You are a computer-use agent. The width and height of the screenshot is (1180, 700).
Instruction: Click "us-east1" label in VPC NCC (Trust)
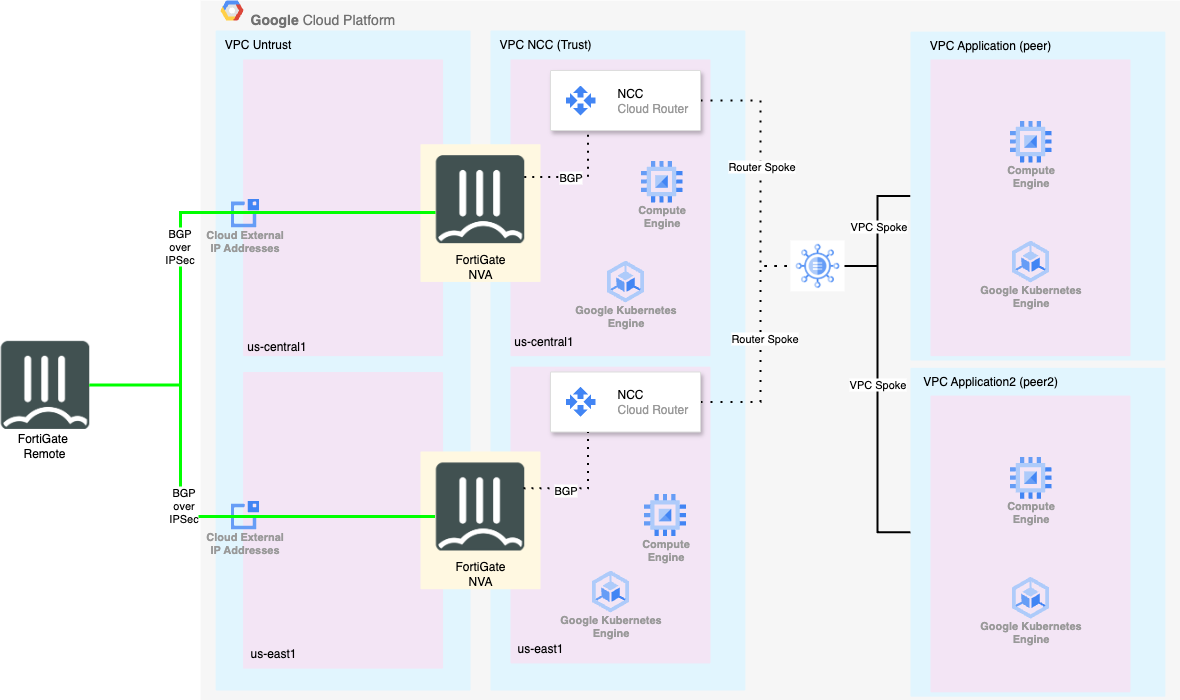540,649
